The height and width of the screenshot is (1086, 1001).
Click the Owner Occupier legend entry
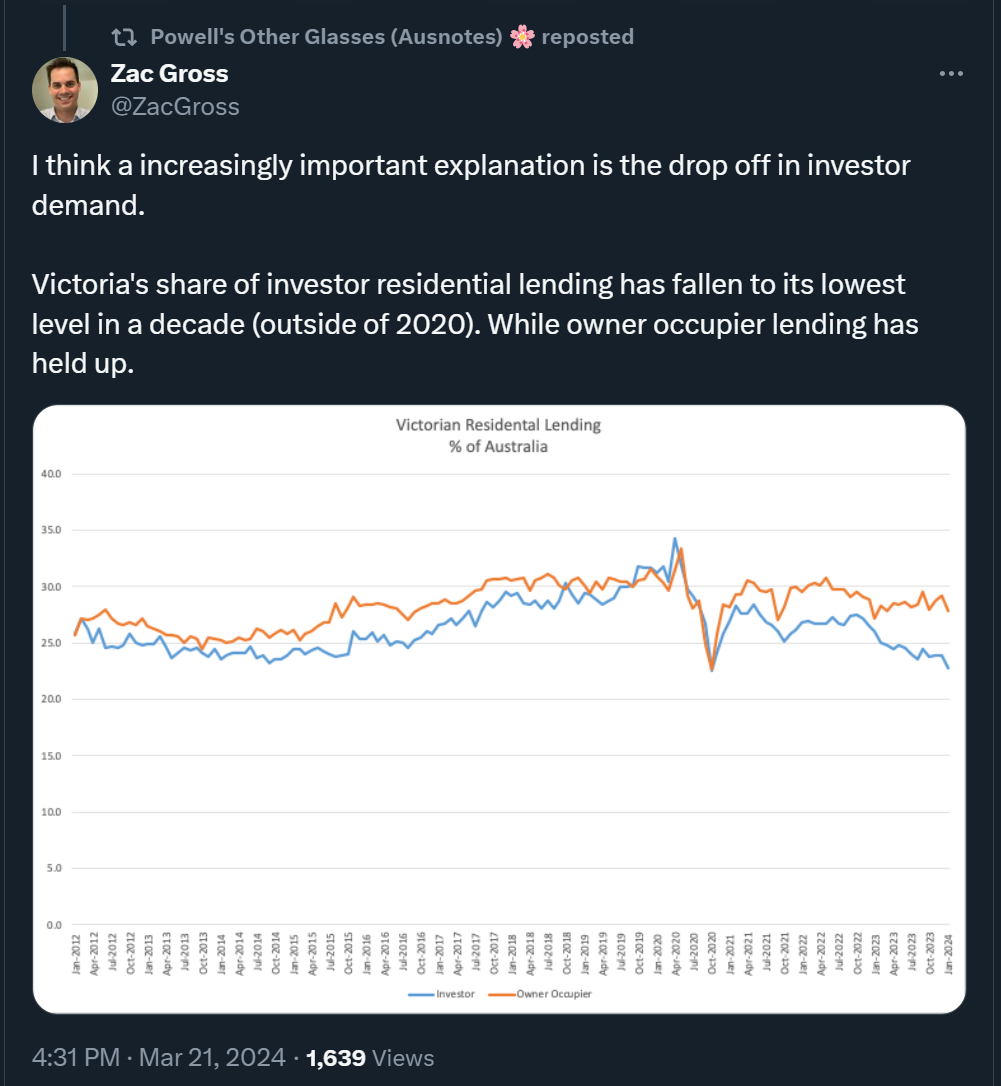coord(541,994)
